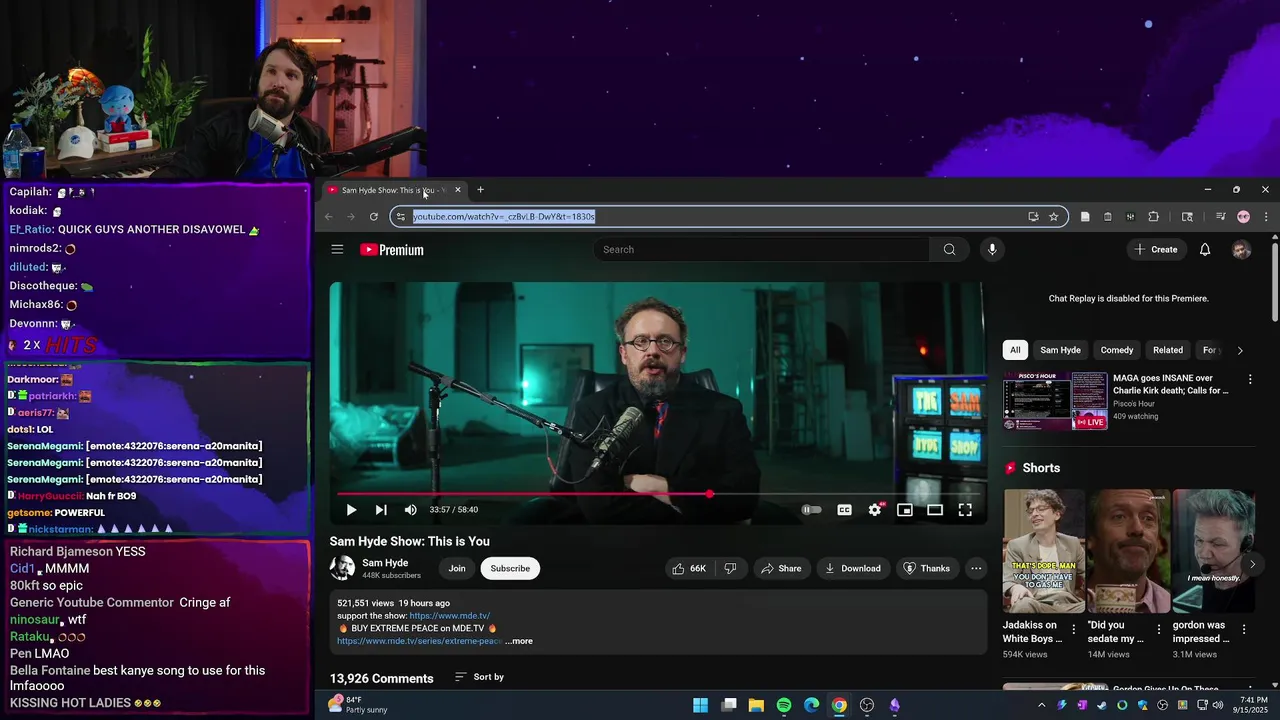Open the Chrome extensions puzzle icon
The width and height of the screenshot is (1280, 720).
(1153, 217)
